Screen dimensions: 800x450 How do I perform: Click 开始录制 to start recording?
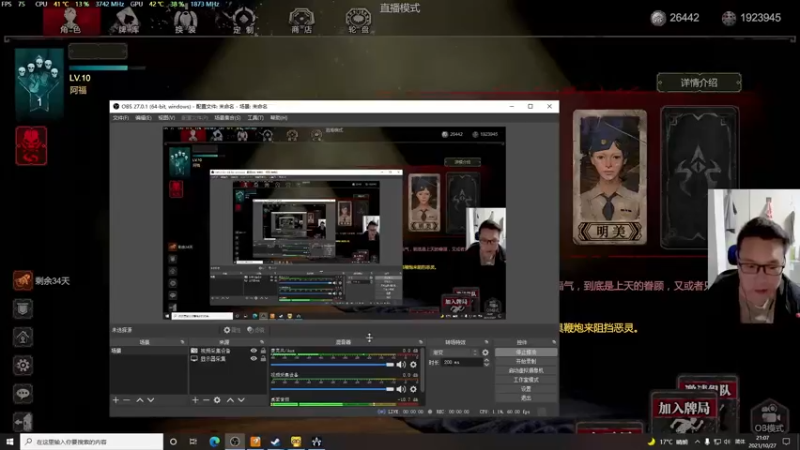[x=526, y=361]
